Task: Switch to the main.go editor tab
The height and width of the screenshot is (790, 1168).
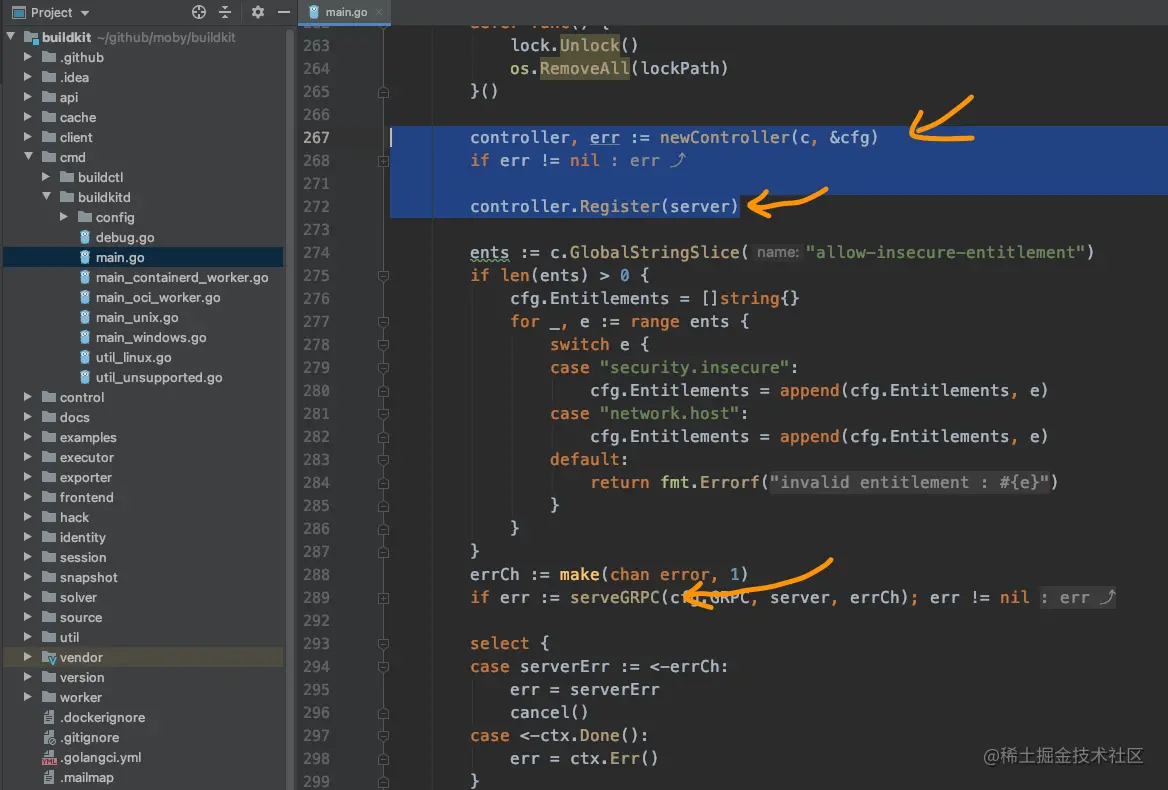Action: tap(344, 13)
